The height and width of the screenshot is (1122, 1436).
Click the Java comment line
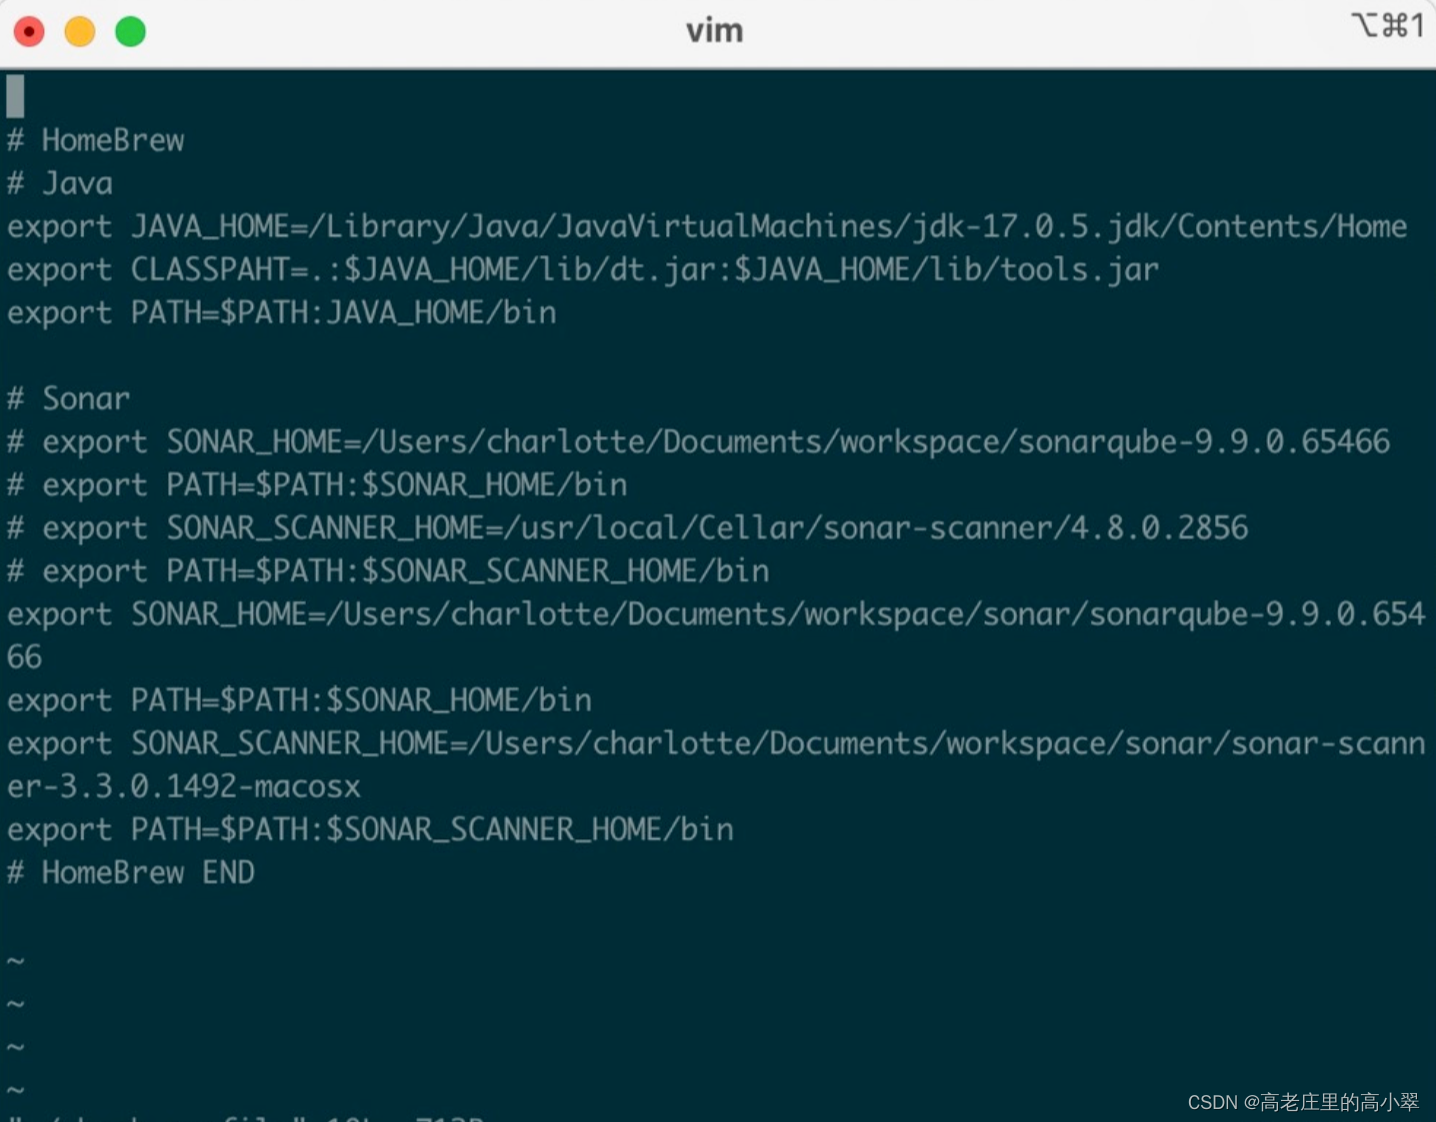click(x=60, y=183)
